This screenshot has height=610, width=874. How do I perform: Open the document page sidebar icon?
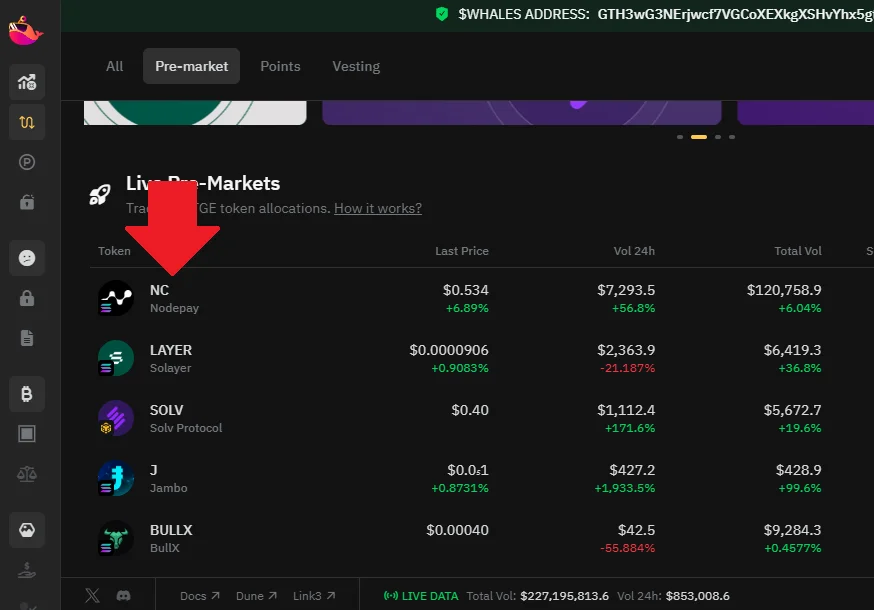pyautogui.click(x=27, y=338)
